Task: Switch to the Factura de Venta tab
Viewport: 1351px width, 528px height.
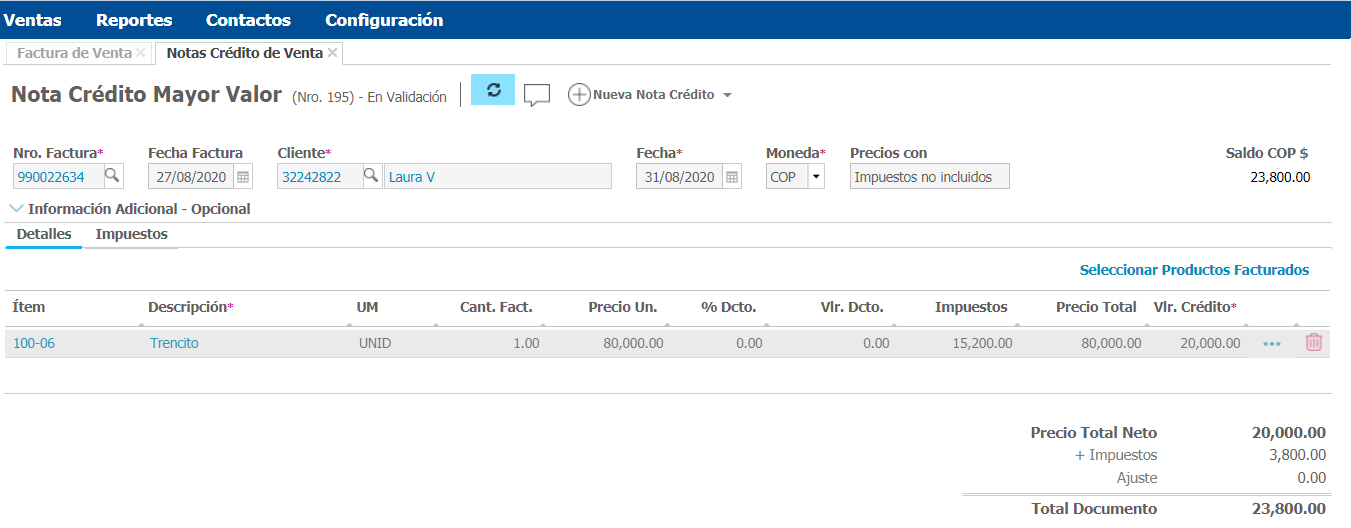Action: coord(74,52)
